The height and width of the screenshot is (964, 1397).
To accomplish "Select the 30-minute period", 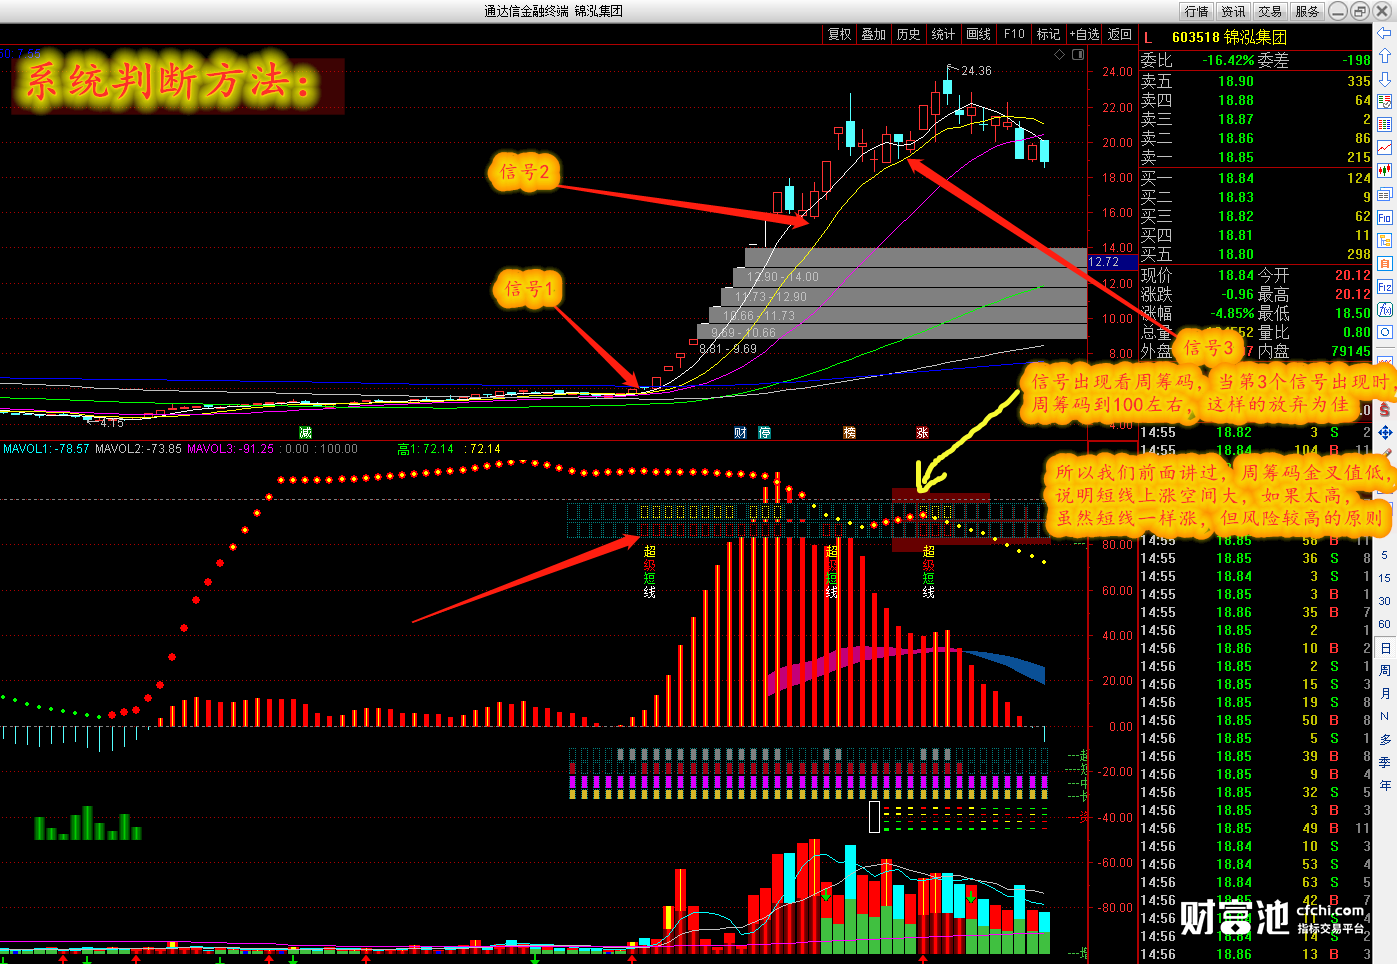I will click(x=1385, y=601).
